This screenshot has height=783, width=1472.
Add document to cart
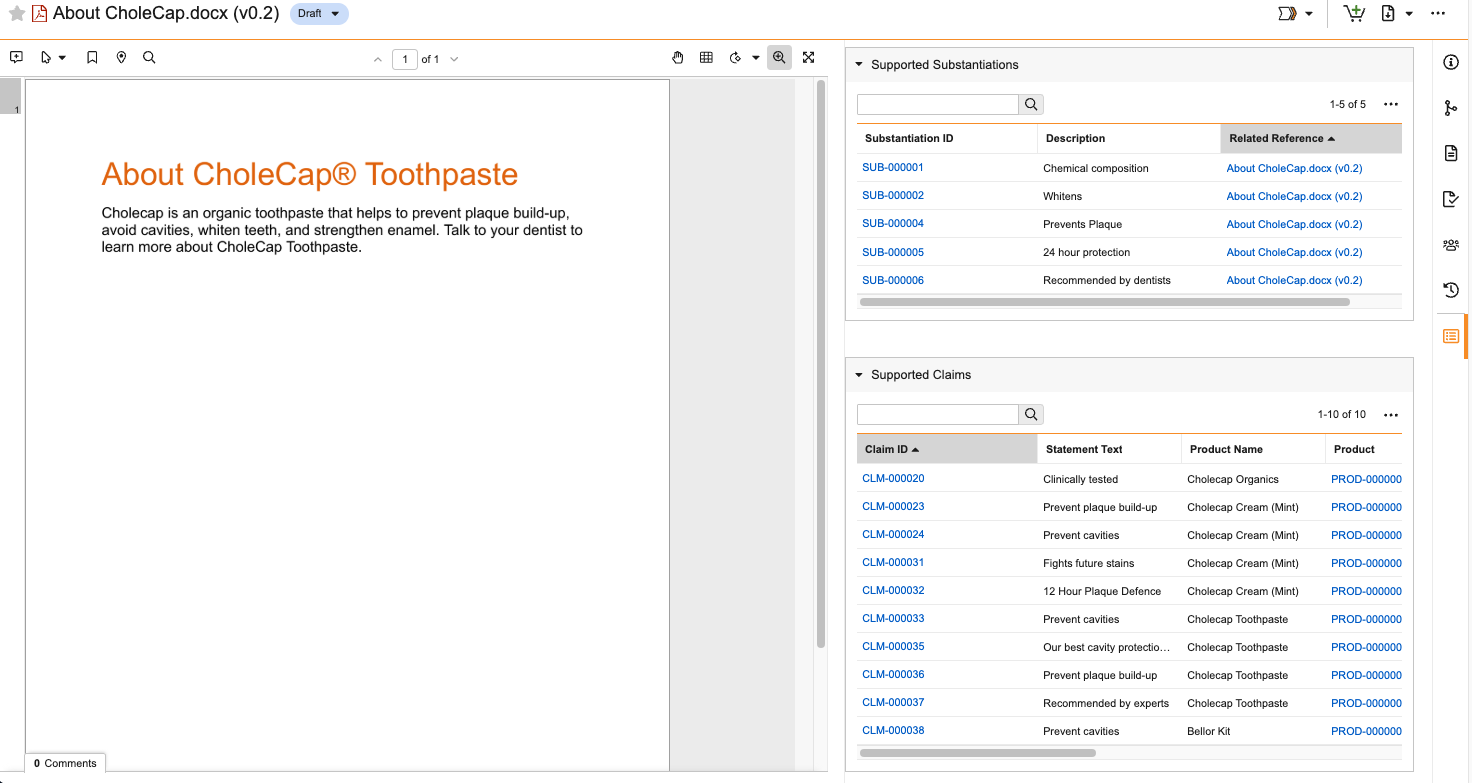[1355, 14]
